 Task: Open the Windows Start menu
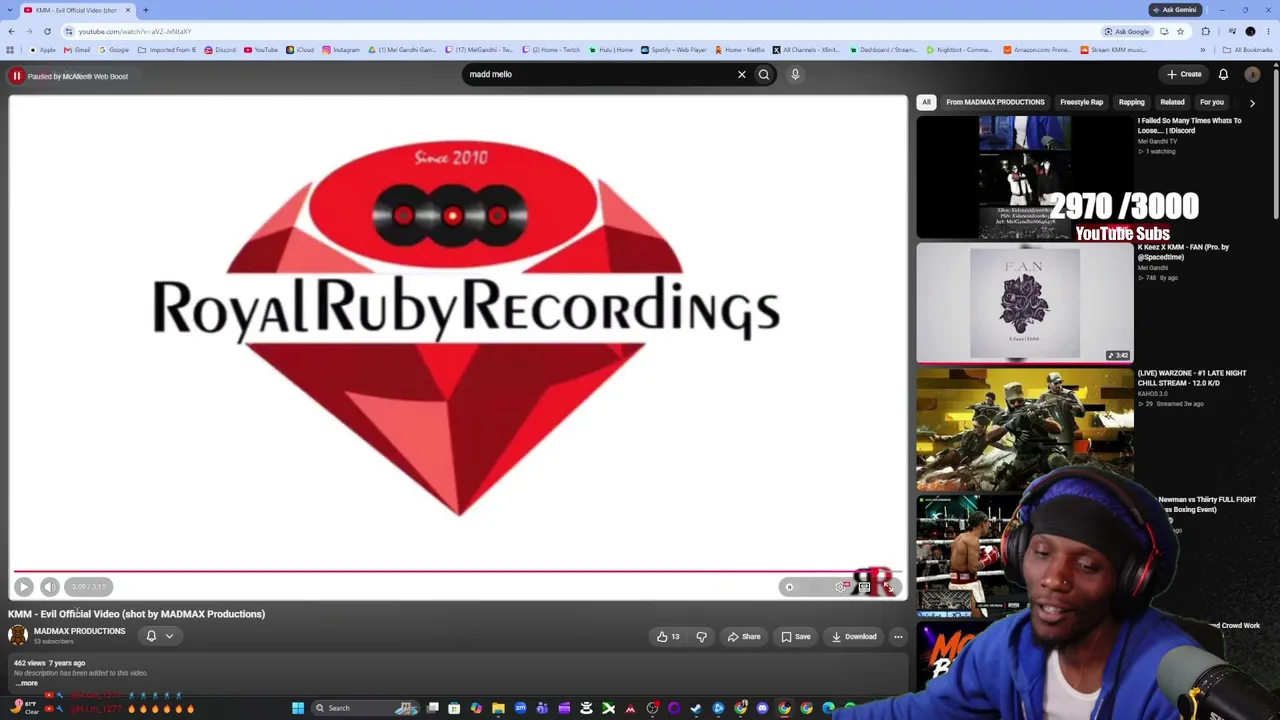297,708
